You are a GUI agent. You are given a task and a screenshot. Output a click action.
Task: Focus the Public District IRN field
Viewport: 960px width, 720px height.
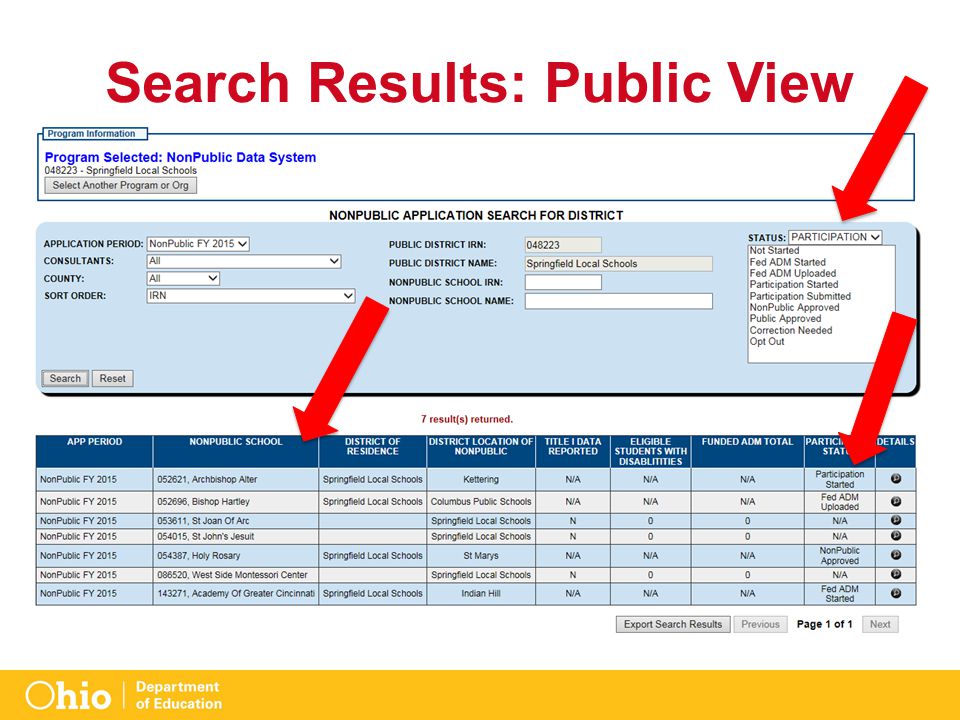(x=563, y=245)
